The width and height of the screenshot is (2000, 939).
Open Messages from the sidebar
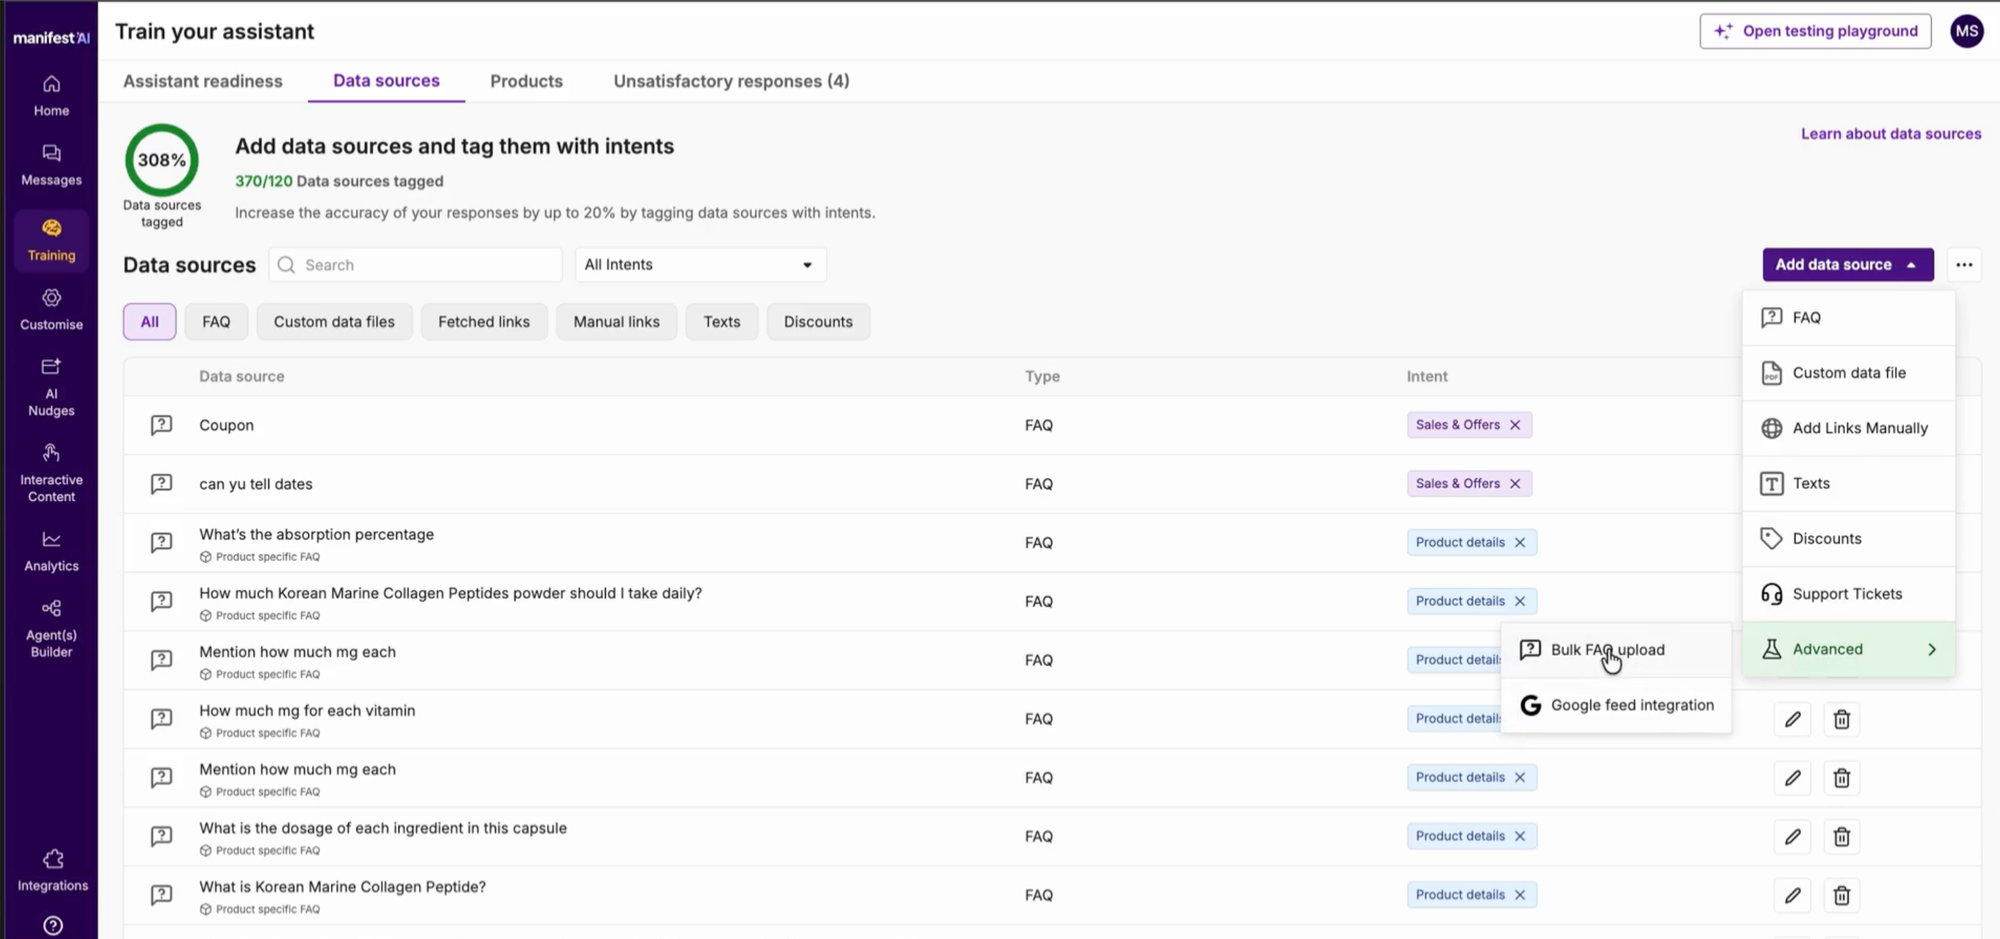tap(50, 166)
